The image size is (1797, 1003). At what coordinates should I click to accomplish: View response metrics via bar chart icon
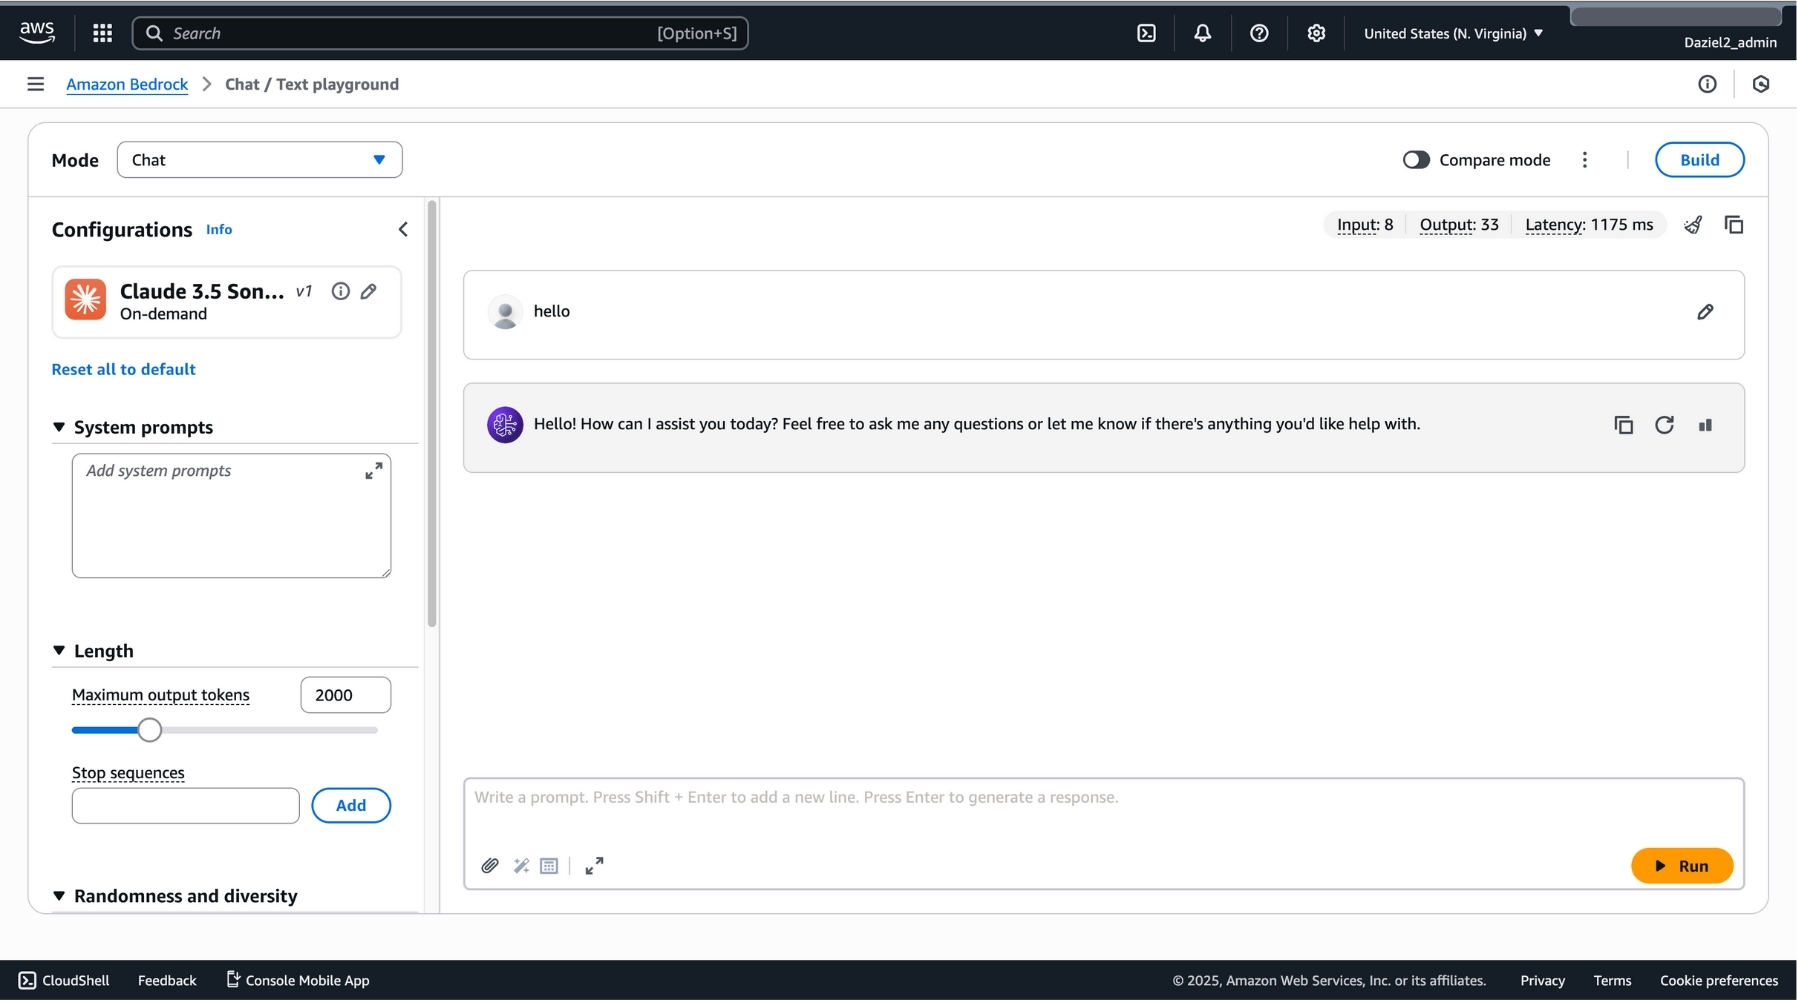(x=1707, y=424)
